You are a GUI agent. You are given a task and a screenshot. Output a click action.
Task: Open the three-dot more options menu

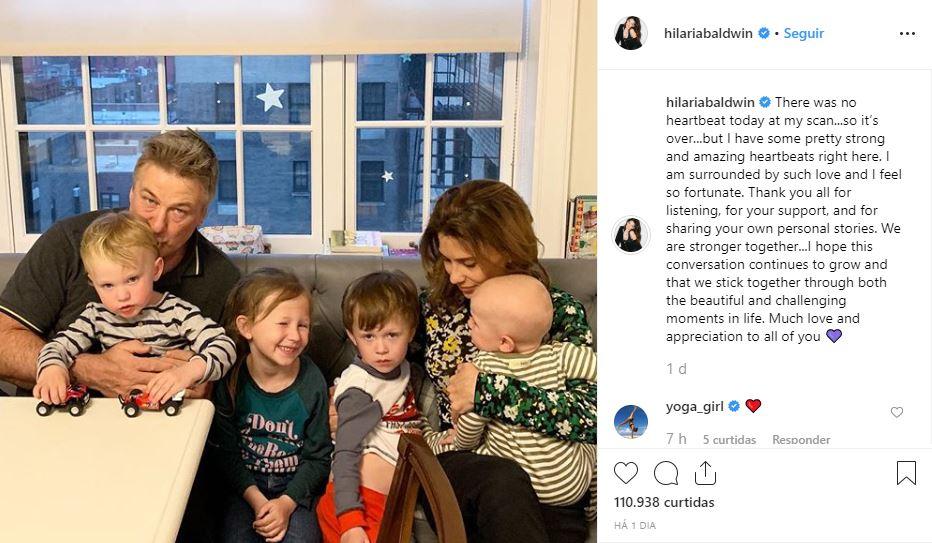click(x=908, y=34)
